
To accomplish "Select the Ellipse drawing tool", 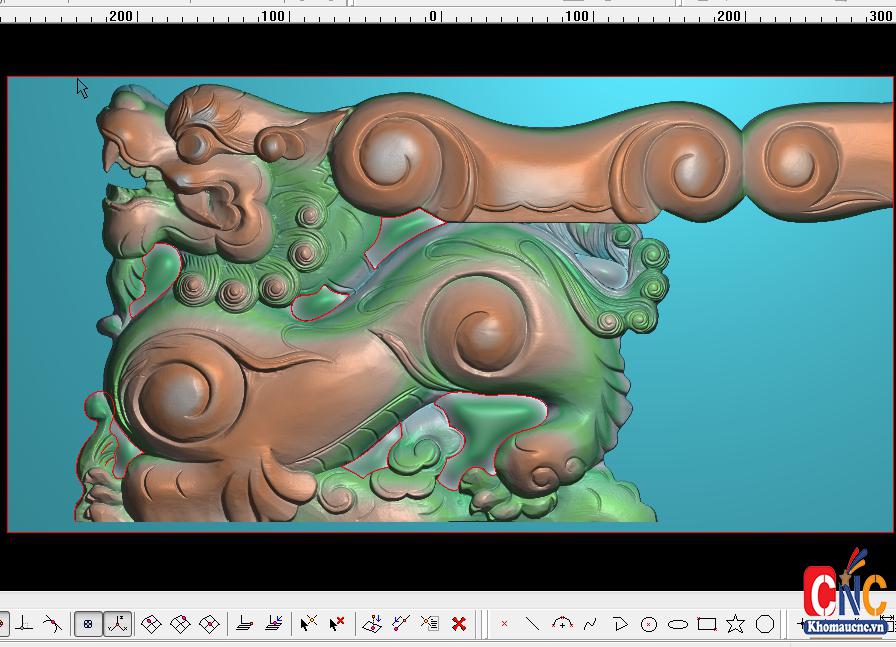I will pyautogui.click(x=678, y=624).
